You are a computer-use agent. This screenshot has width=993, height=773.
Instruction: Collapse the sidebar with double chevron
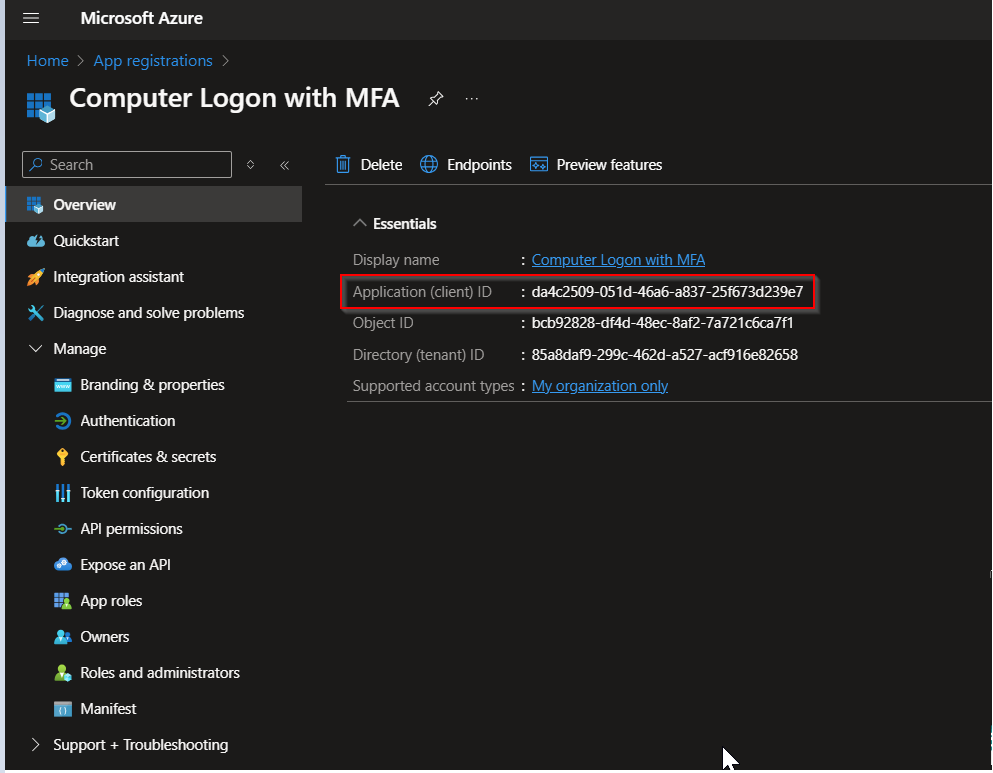(284, 165)
